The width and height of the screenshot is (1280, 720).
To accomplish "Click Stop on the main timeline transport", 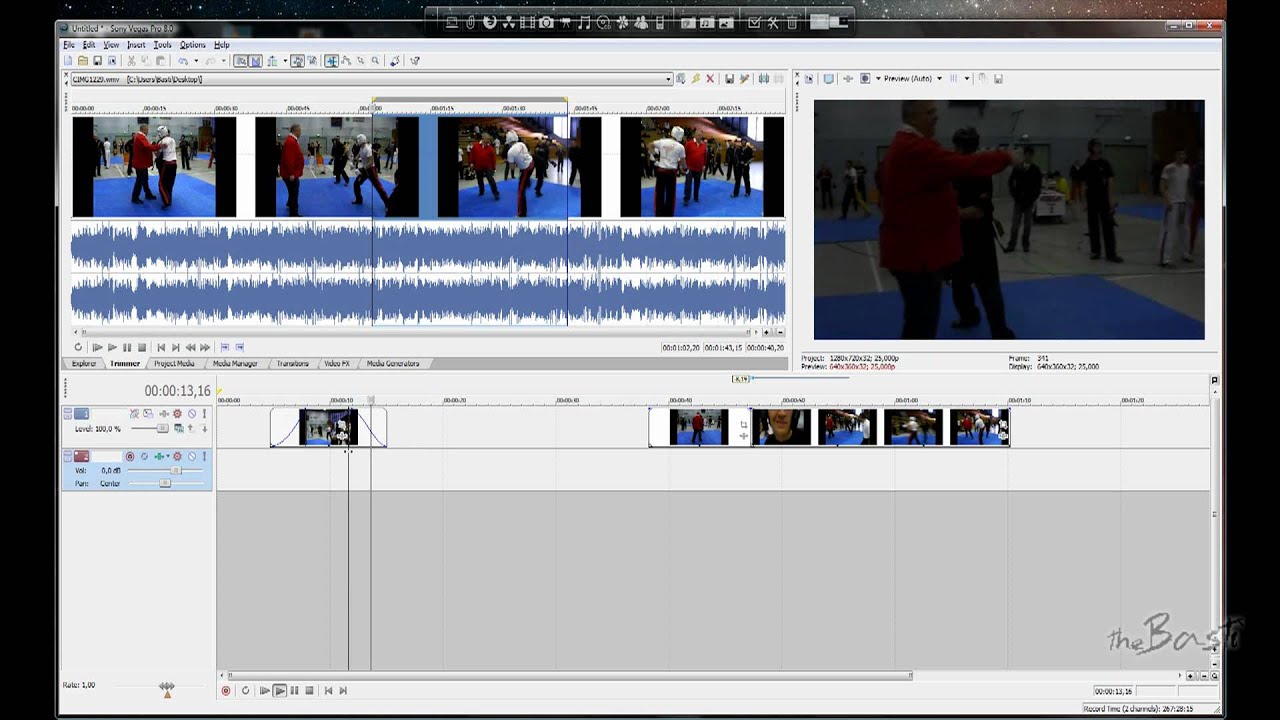I will pyautogui.click(x=310, y=690).
